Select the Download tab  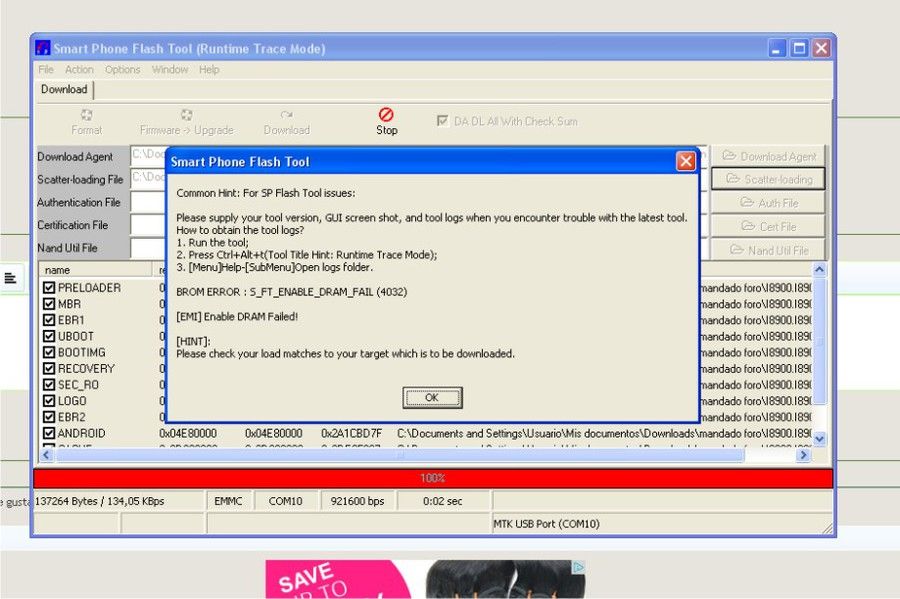point(64,90)
